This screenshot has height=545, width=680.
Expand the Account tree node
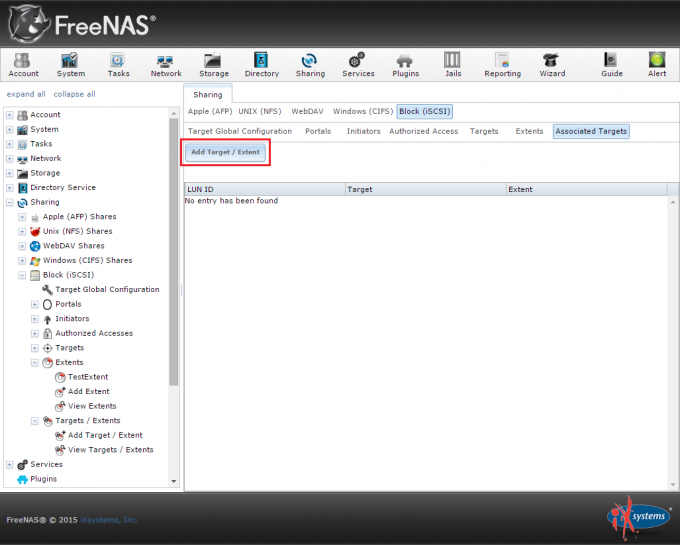10,115
